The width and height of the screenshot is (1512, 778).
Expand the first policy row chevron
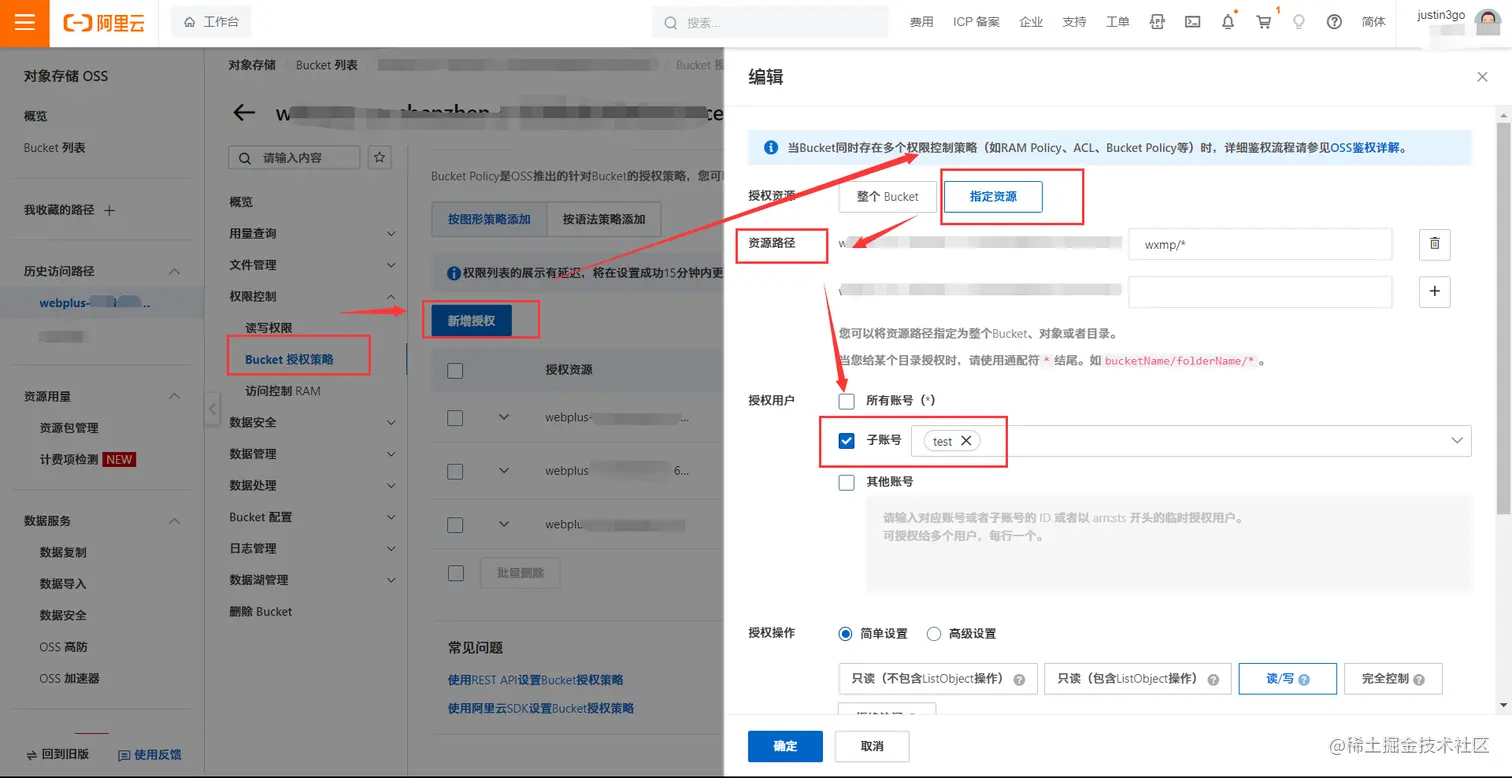point(504,417)
